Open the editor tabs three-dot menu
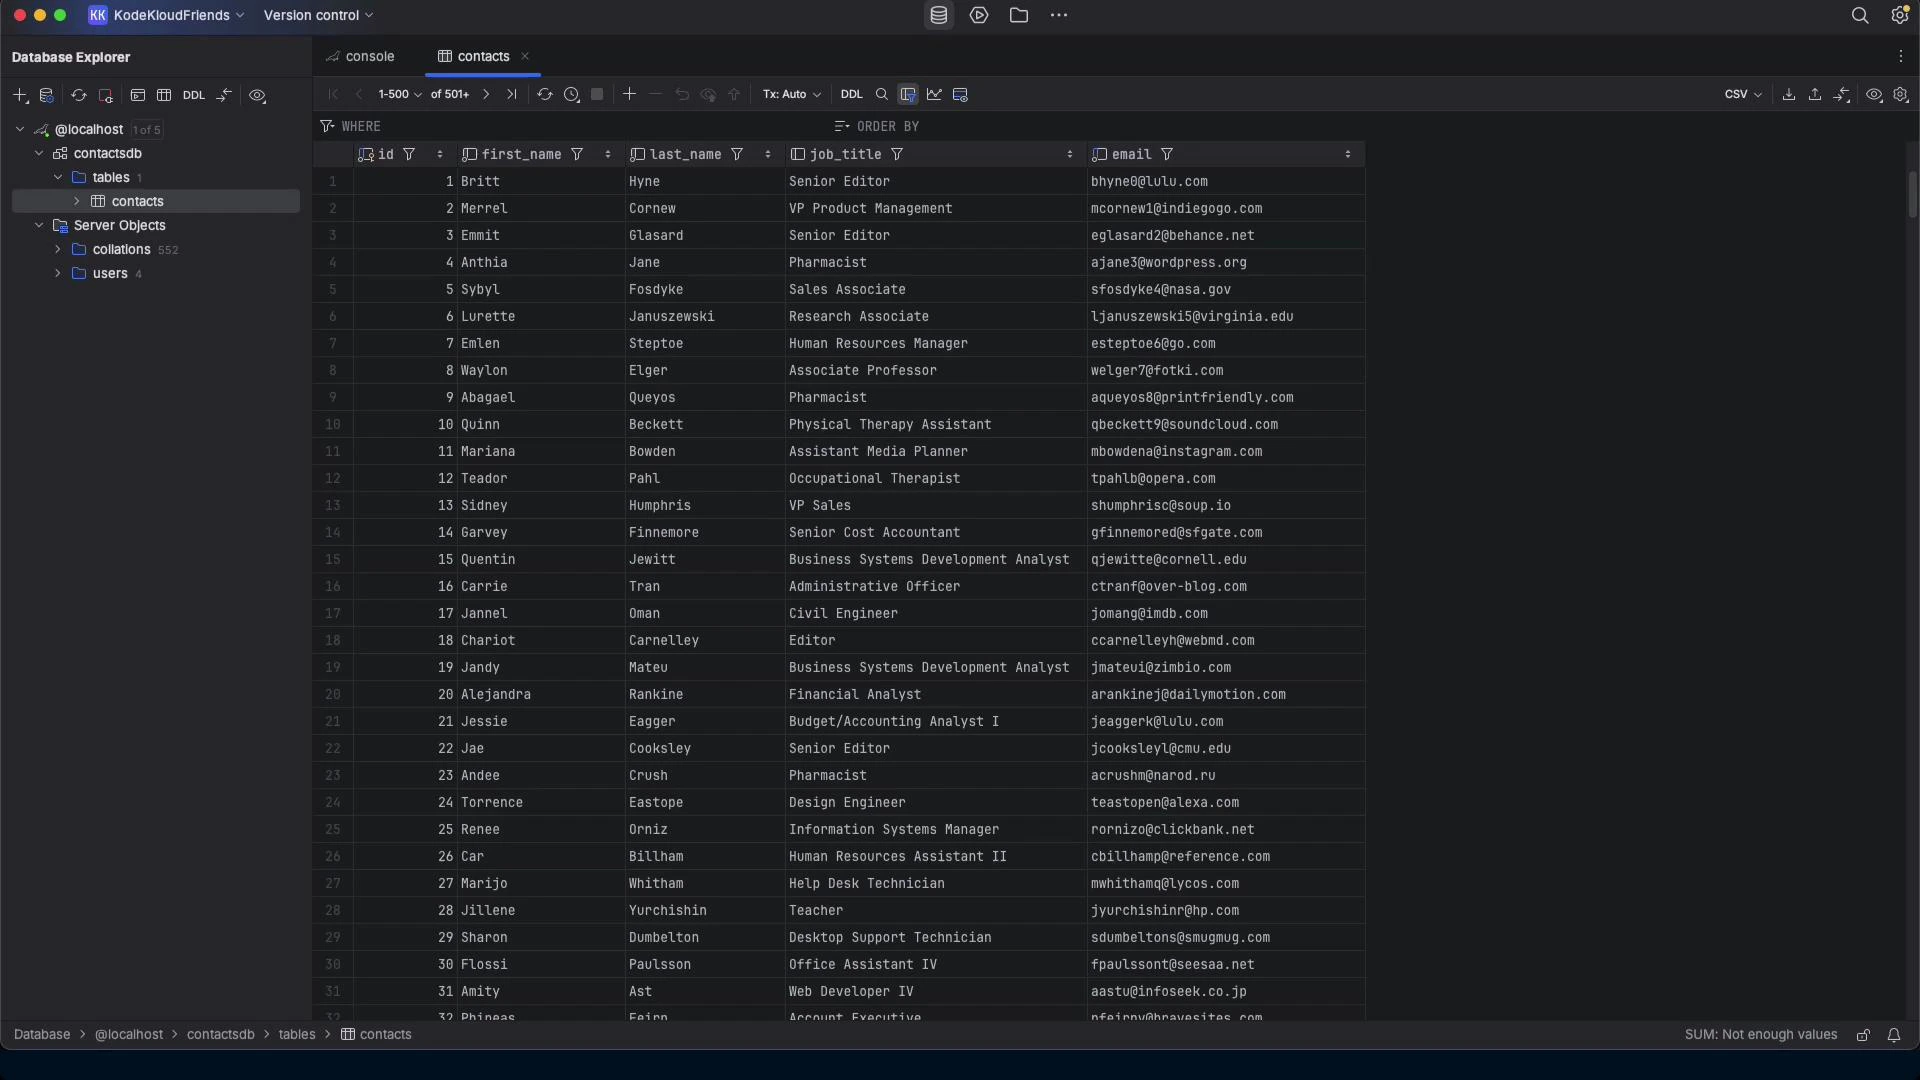This screenshot has height=1080, width=1920. [1901, 57]
